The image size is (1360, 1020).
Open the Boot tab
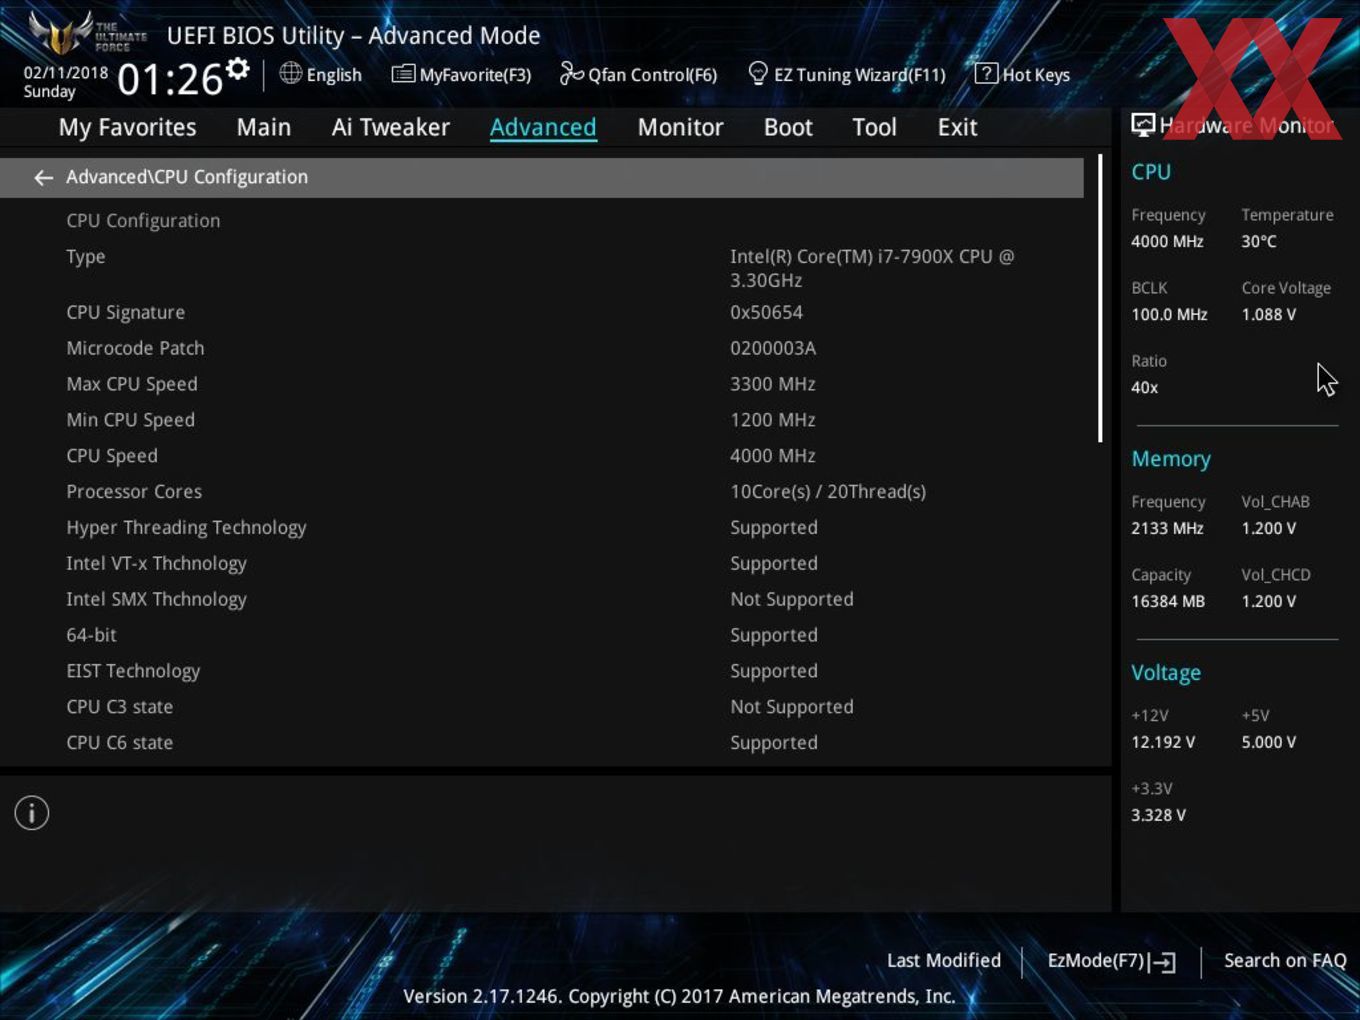pos(788,127)
